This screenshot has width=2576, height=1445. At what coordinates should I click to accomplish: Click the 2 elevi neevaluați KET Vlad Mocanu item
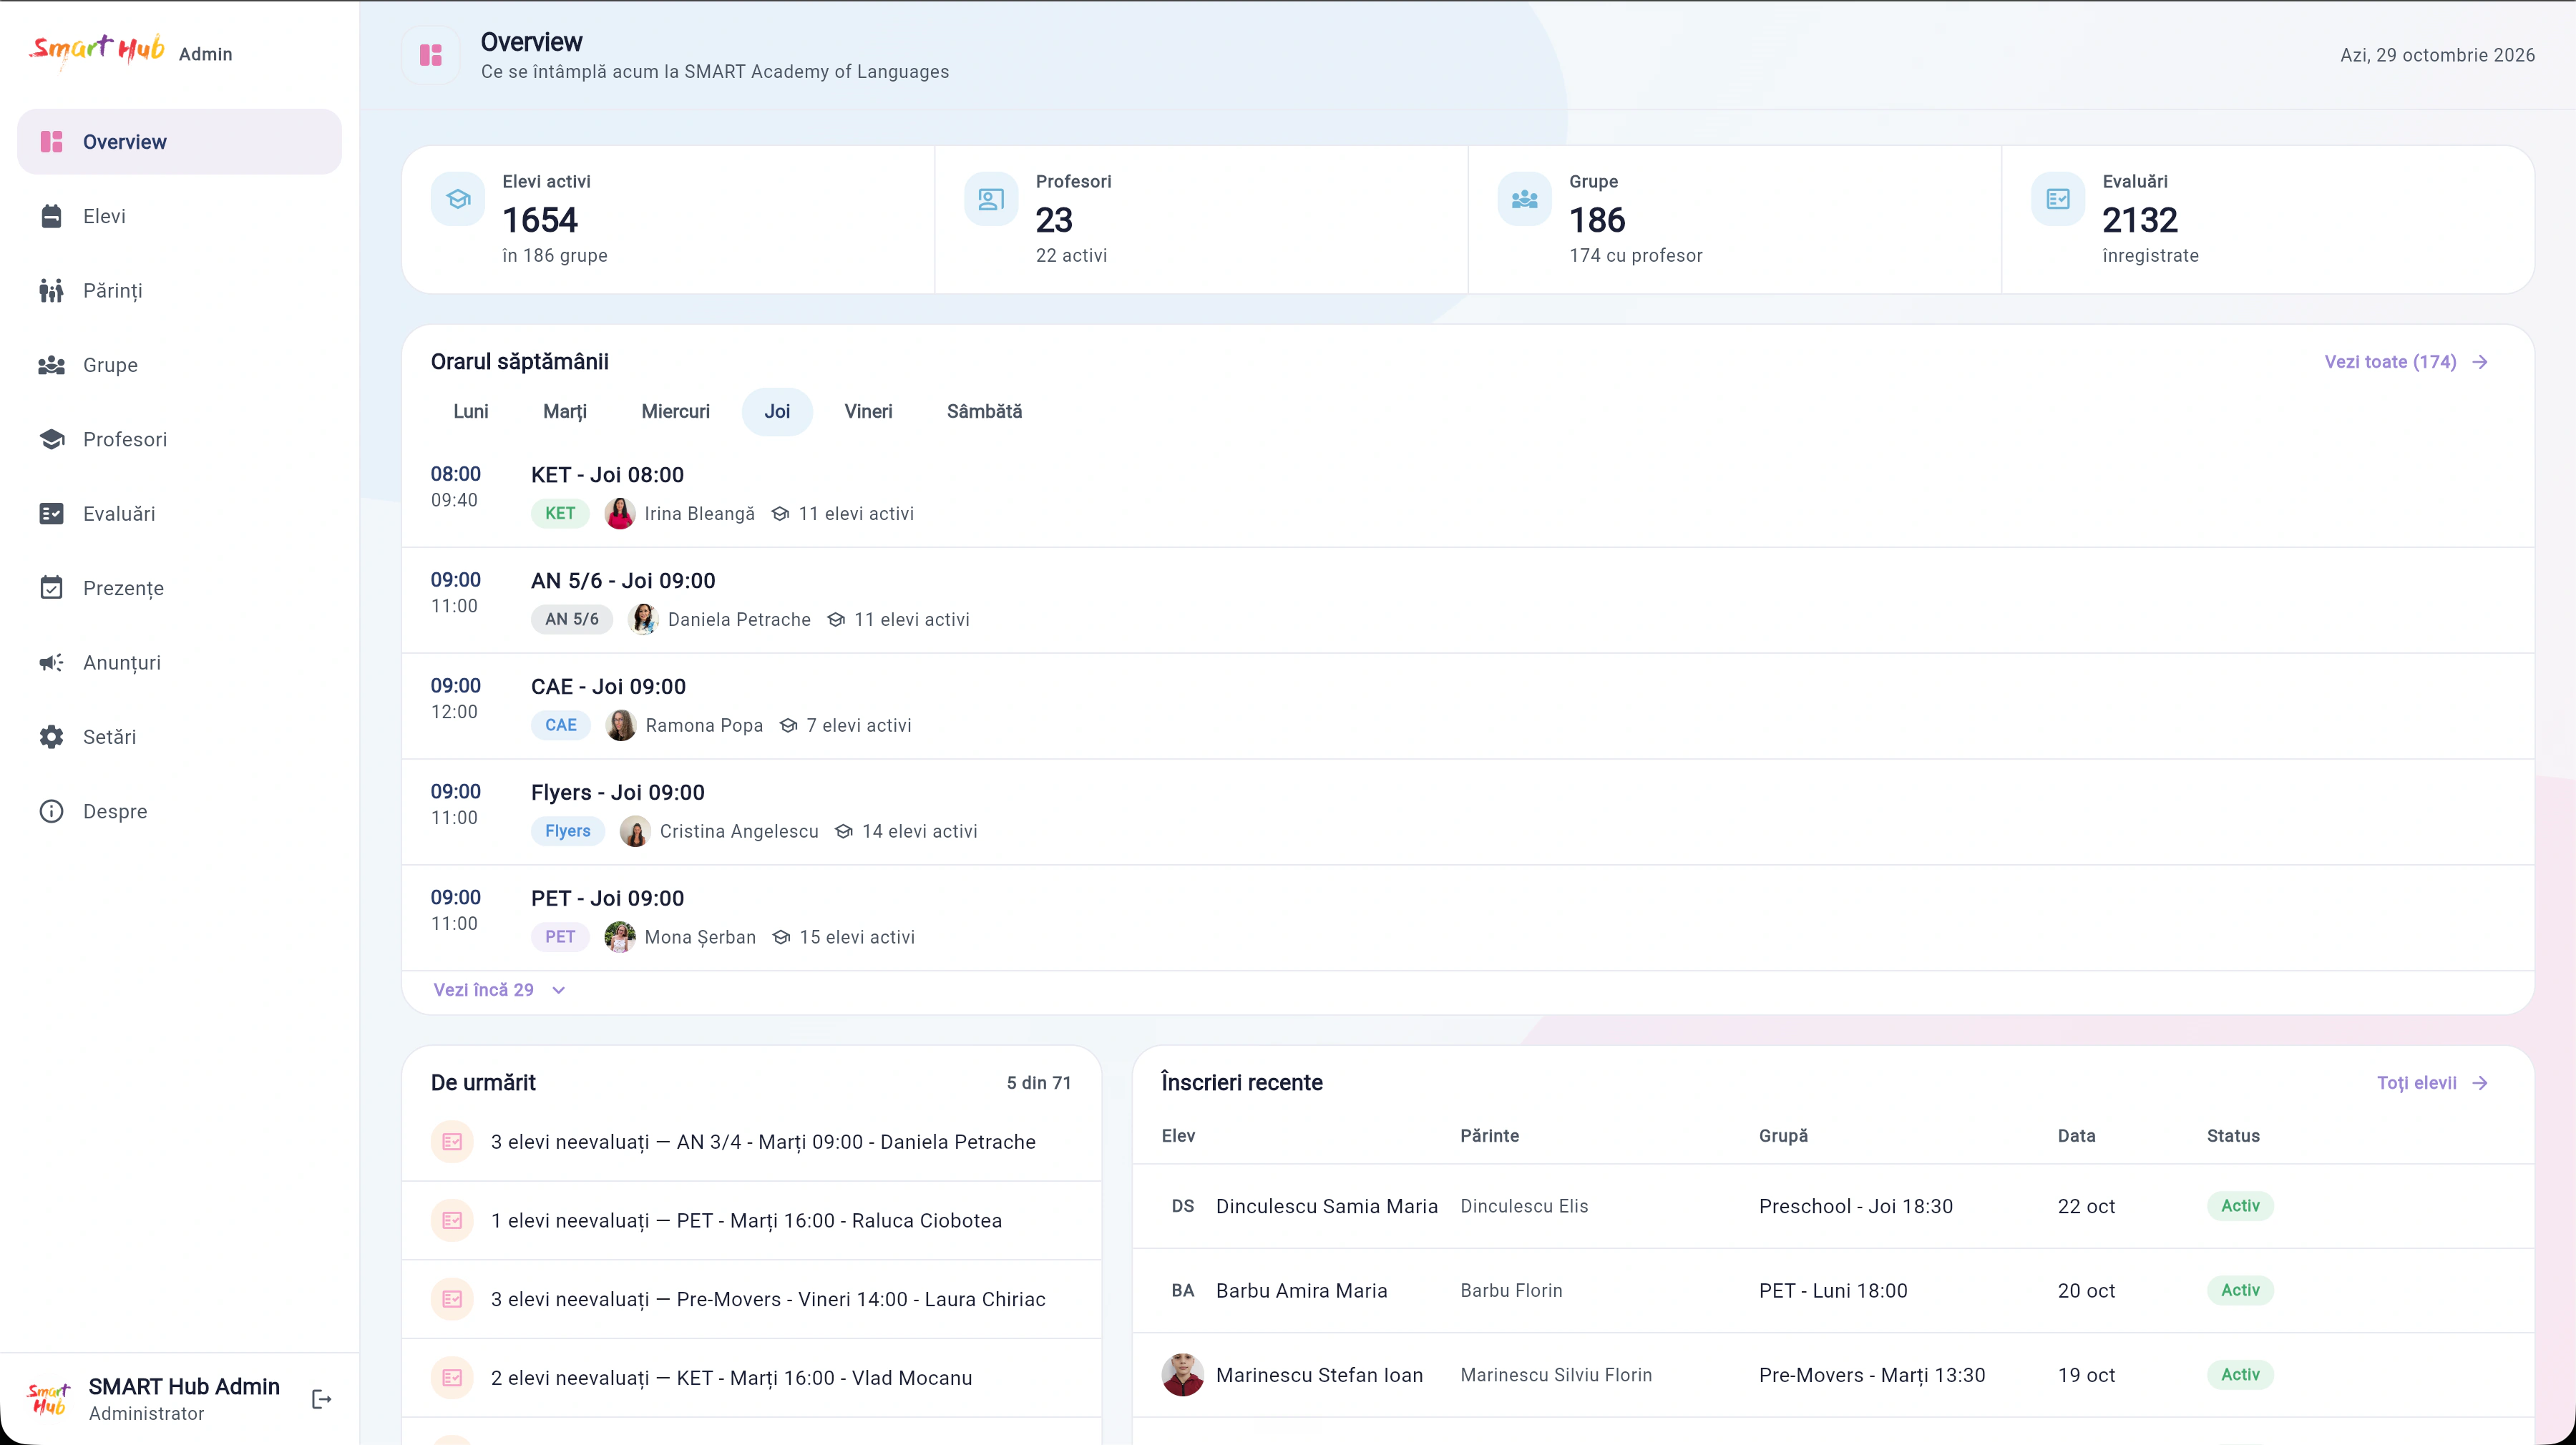click(751, 1378)
